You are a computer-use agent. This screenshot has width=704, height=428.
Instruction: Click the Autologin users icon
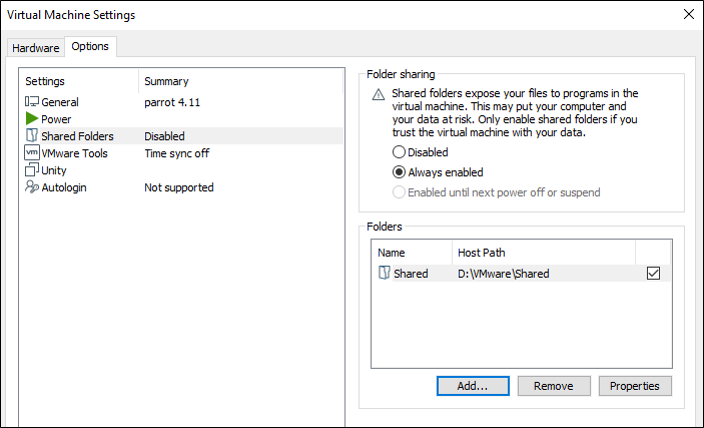click(x=32, y=187)
